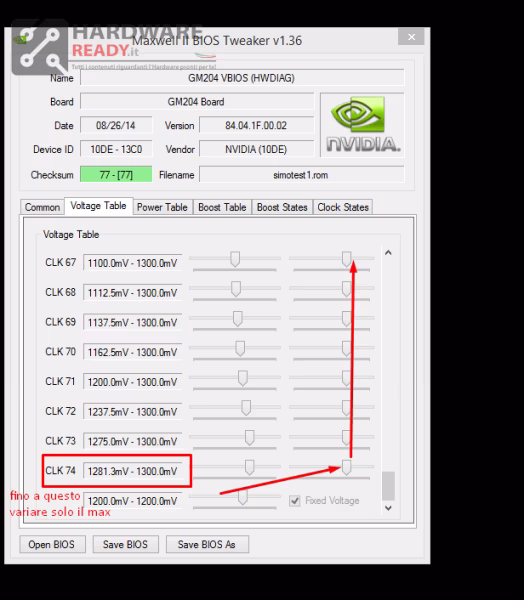Viewport: 524px width, 600px height.
Task: Open the Power Table tab
Action: pos(162,207)
